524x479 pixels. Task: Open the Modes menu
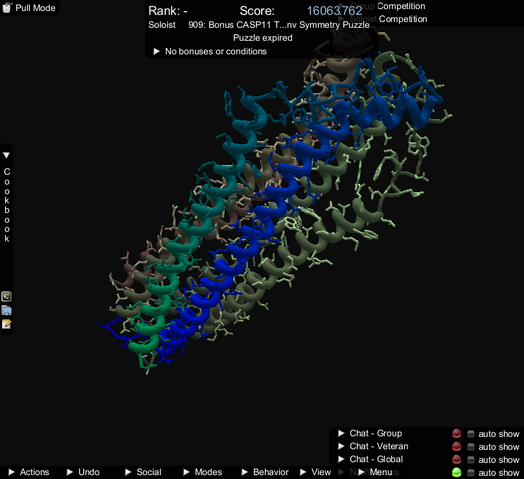tap(203, 472)
